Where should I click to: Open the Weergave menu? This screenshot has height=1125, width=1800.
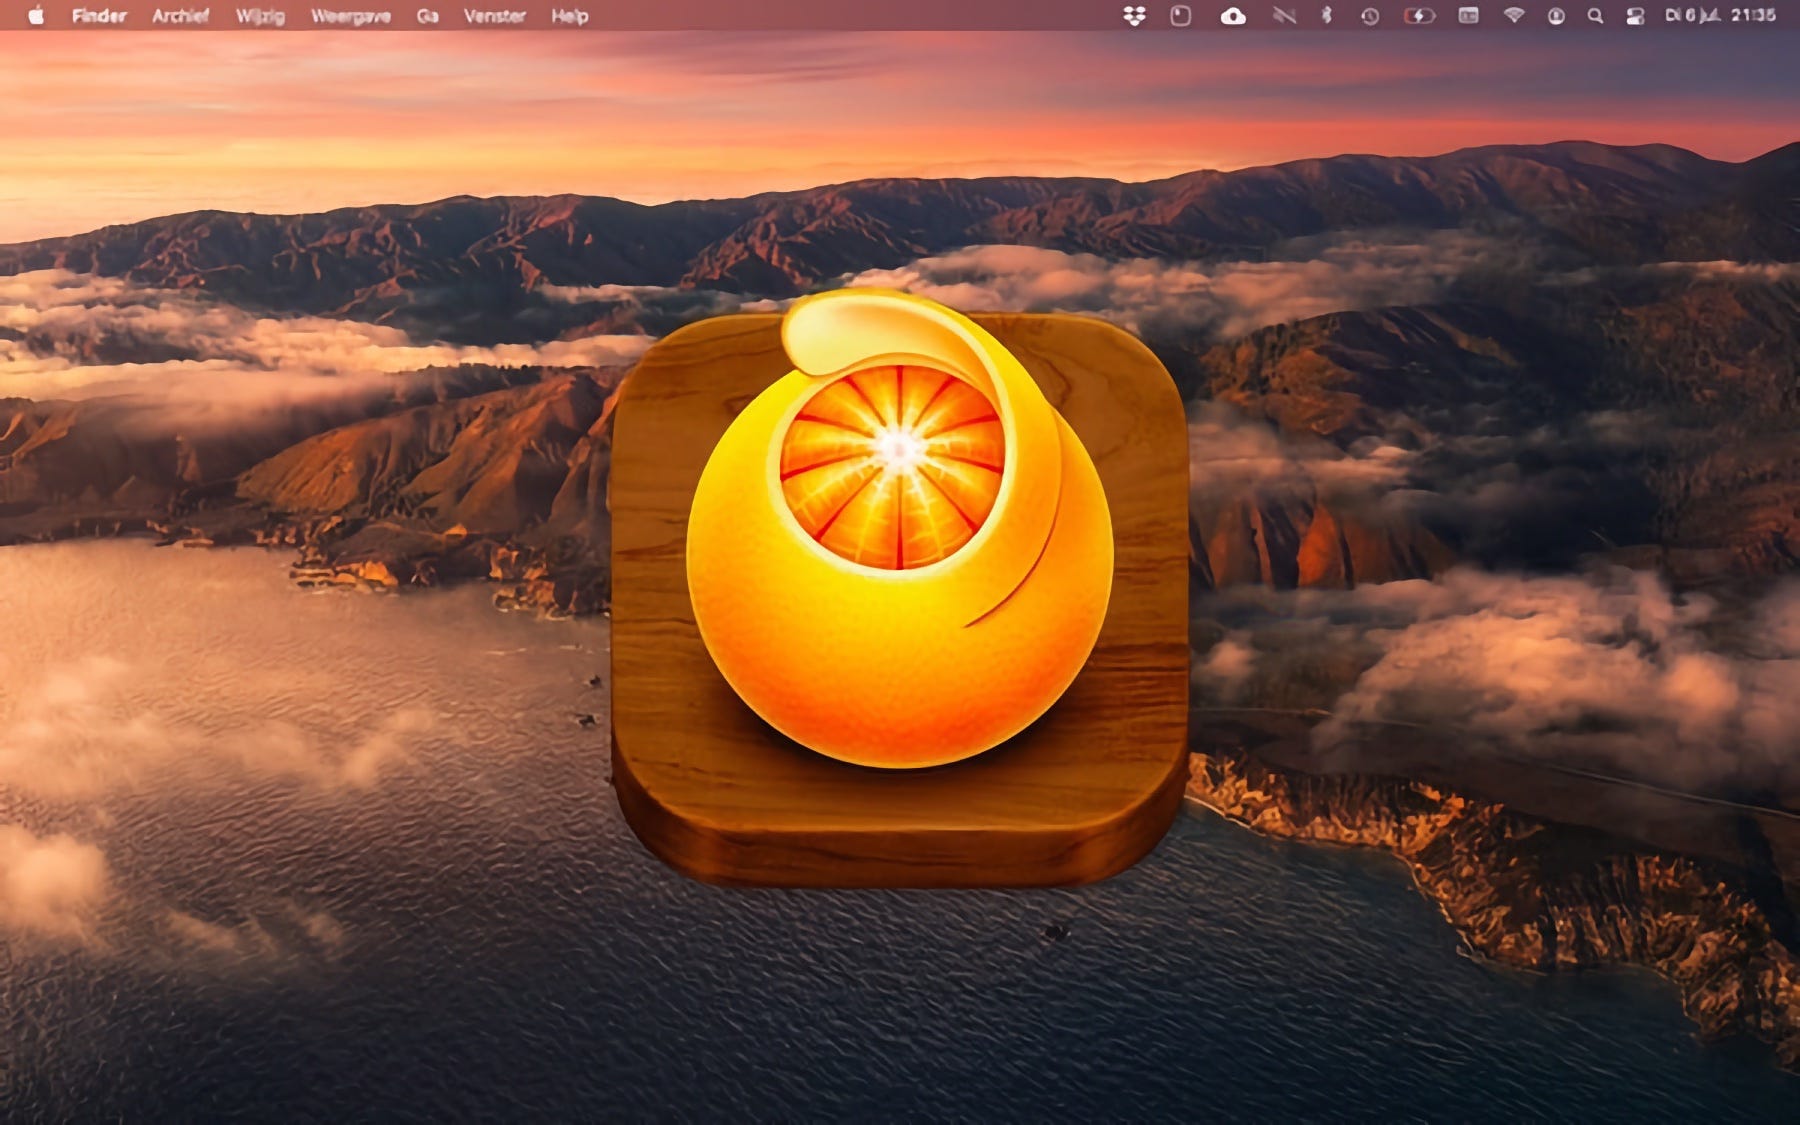[x=350, y=16]
